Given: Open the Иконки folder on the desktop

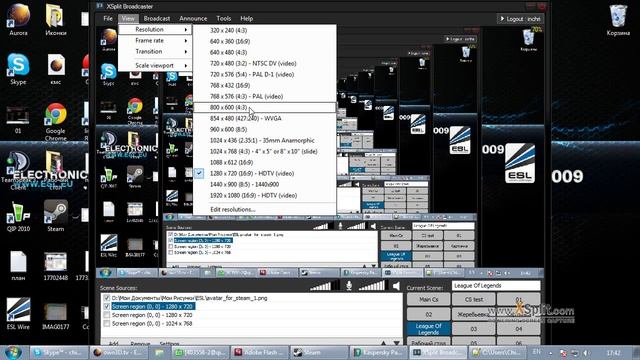Looking at the screenshot, I should point(56,20).
